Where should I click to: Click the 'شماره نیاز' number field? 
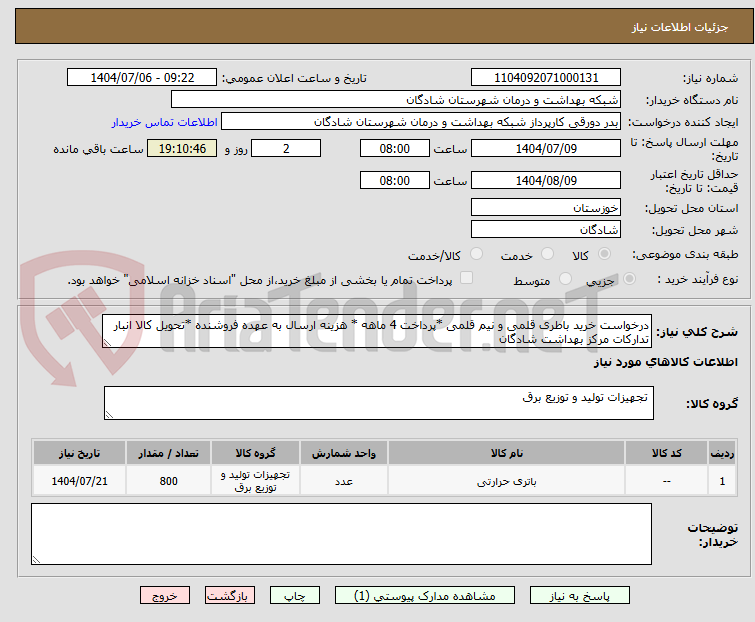[546, 78]
